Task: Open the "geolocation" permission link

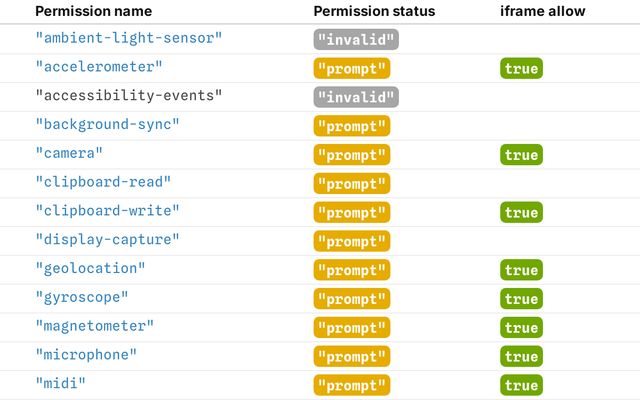Action: (90, 269)
